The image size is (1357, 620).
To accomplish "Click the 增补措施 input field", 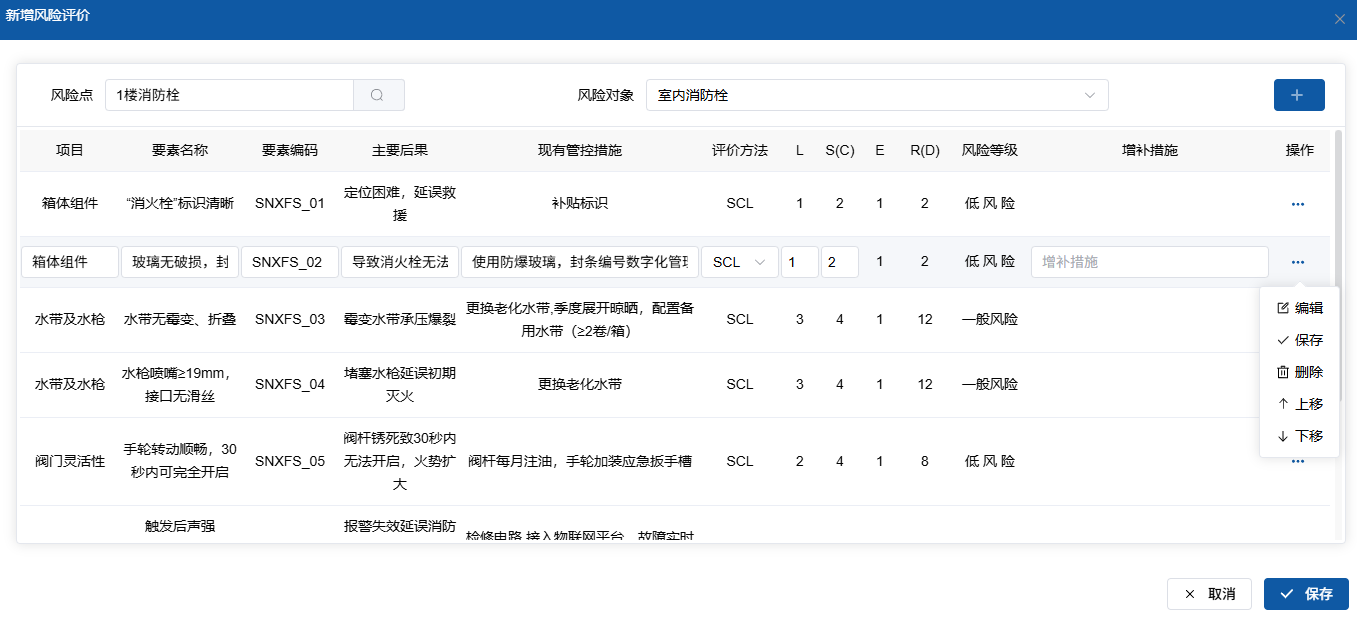I will (x=1148, y=262).
